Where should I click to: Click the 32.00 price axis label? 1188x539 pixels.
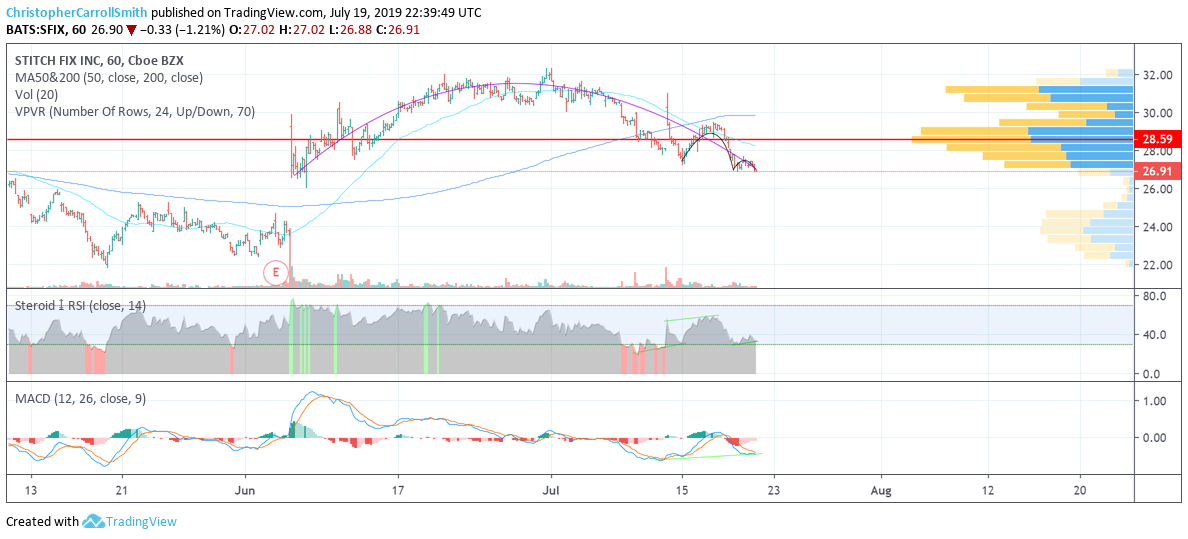coord(1156,76)
